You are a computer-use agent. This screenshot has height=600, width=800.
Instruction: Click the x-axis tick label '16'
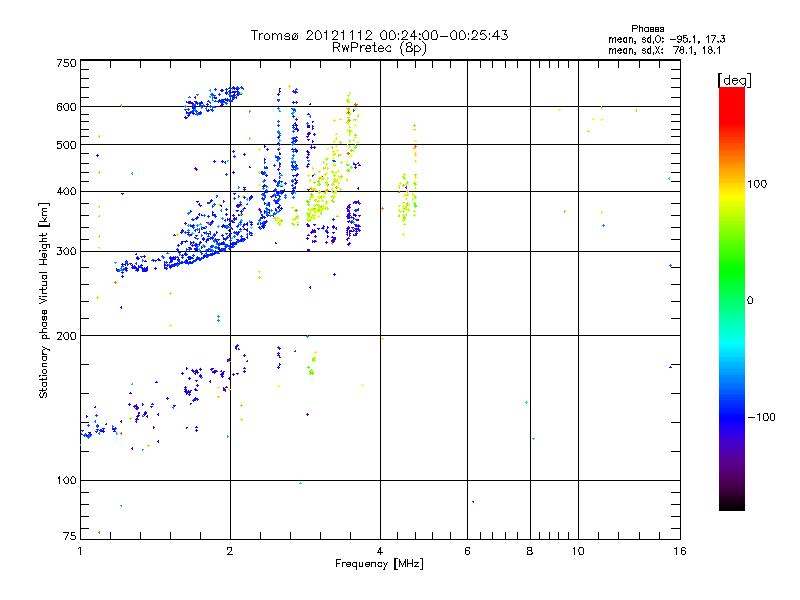coord(680,551)
